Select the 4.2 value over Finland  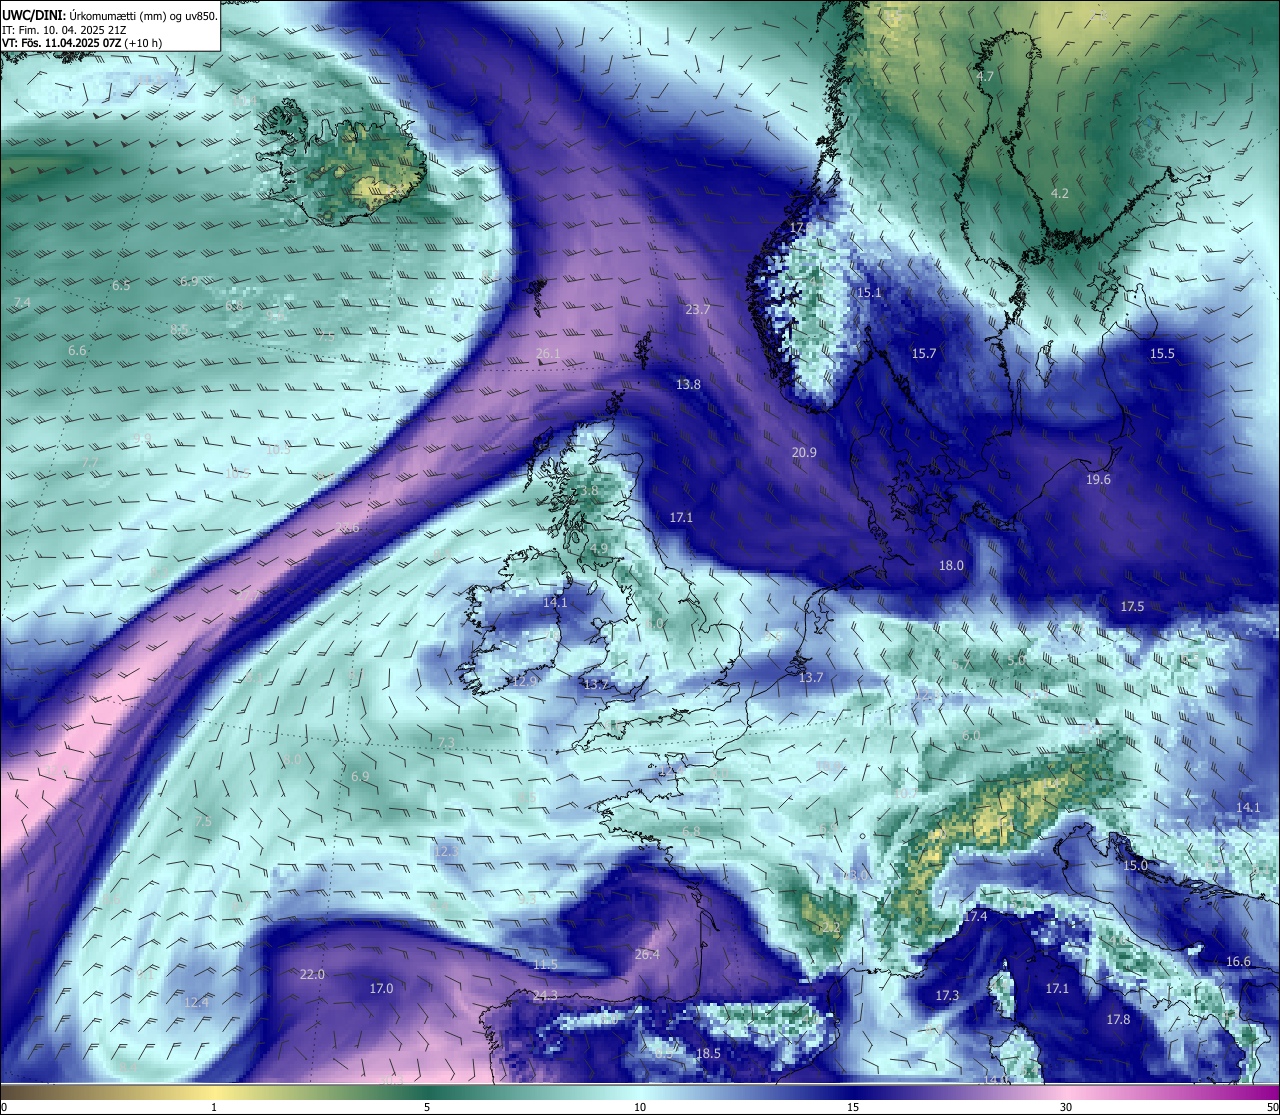coord(1060,194)
